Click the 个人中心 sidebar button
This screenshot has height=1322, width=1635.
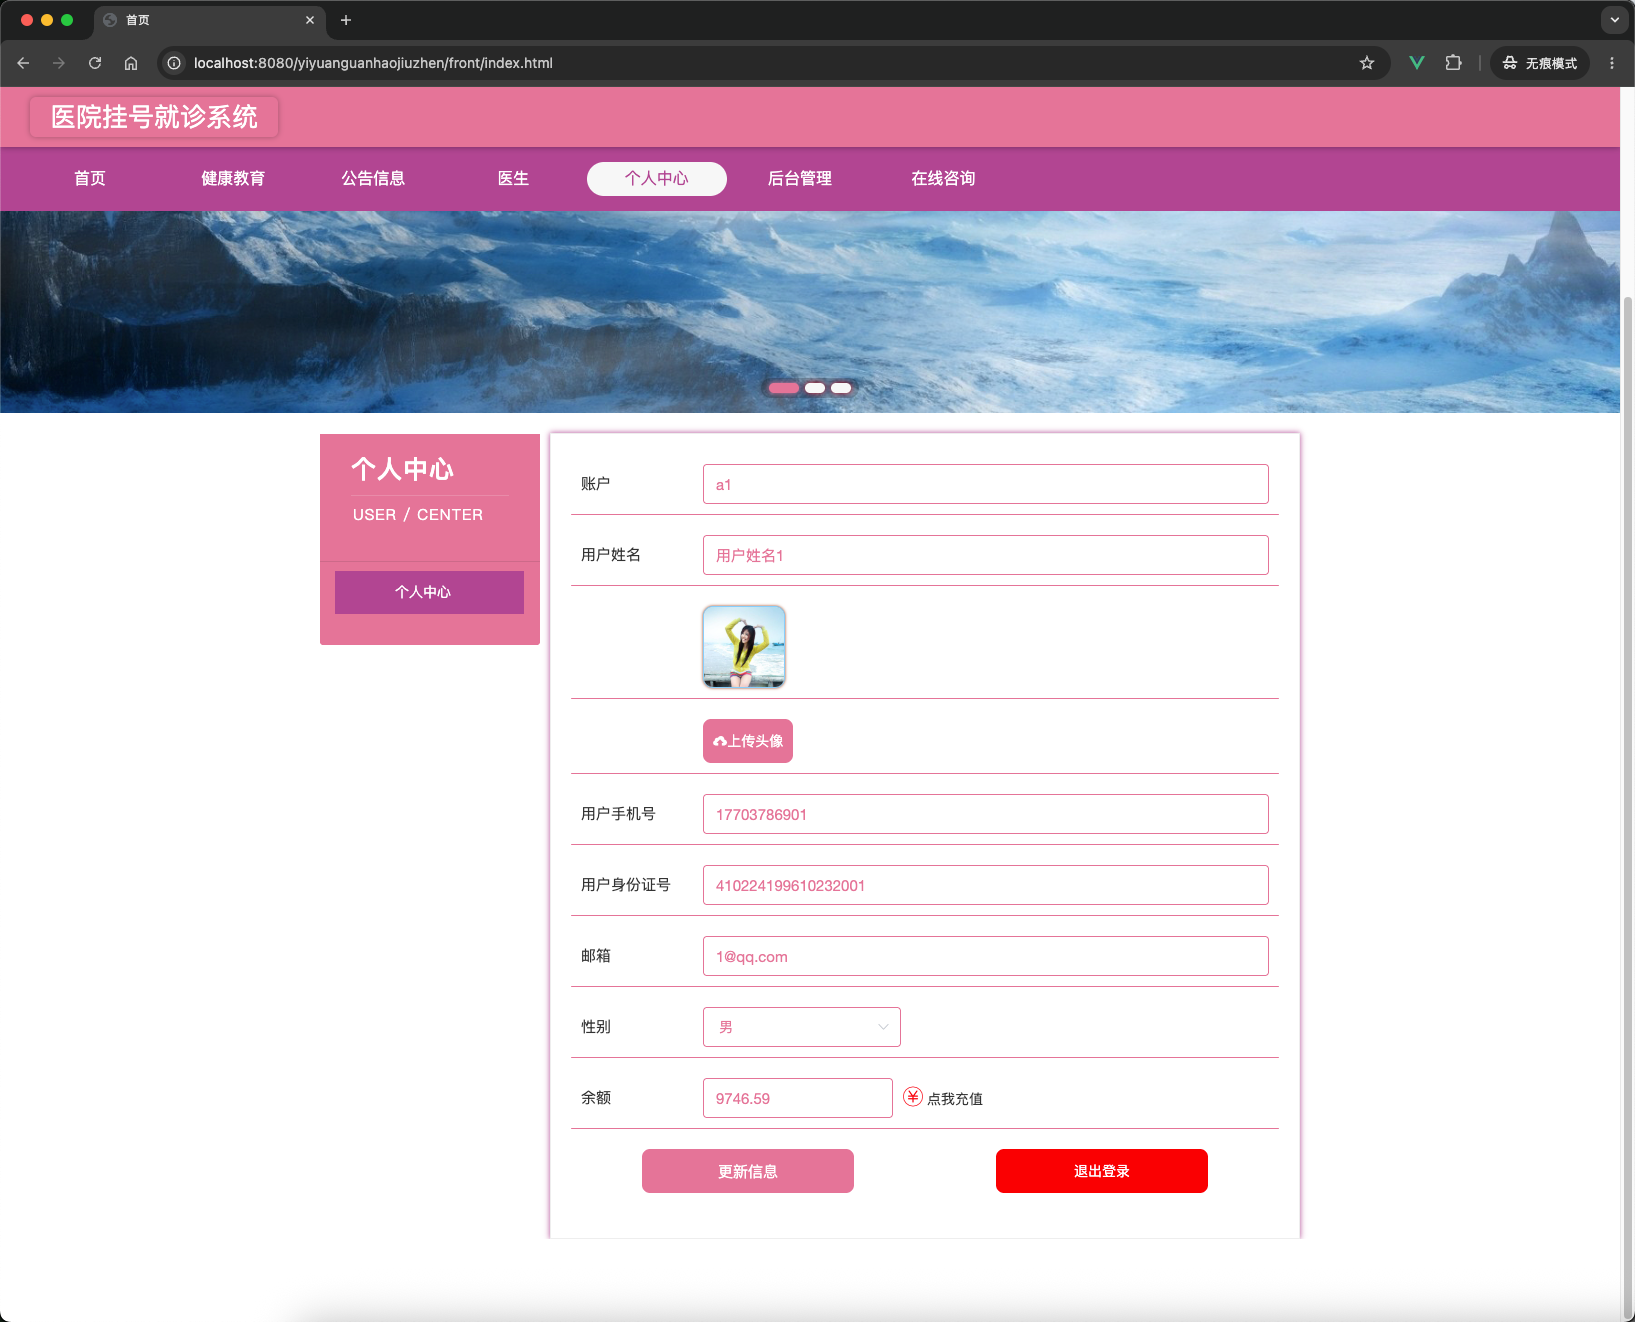tap(429, 592)
